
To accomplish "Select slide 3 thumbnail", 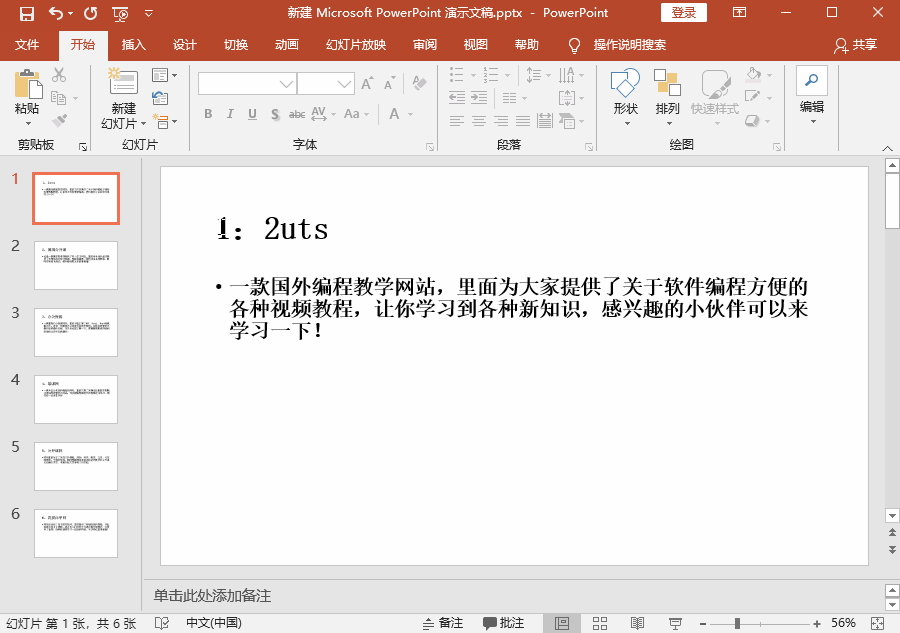I will 76,332.
